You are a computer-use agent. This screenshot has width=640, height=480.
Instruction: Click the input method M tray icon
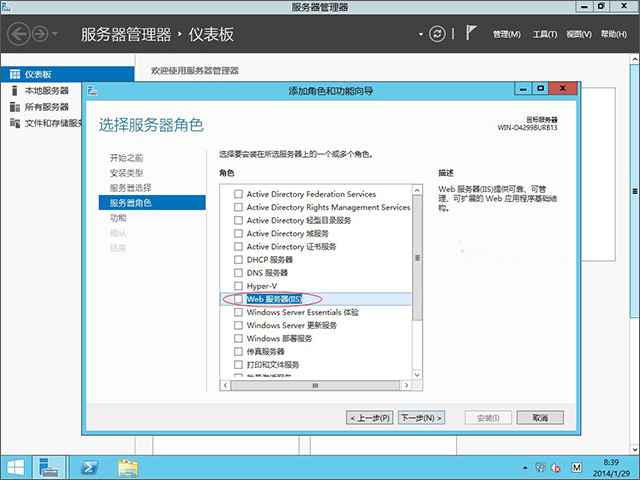point(576,468)
